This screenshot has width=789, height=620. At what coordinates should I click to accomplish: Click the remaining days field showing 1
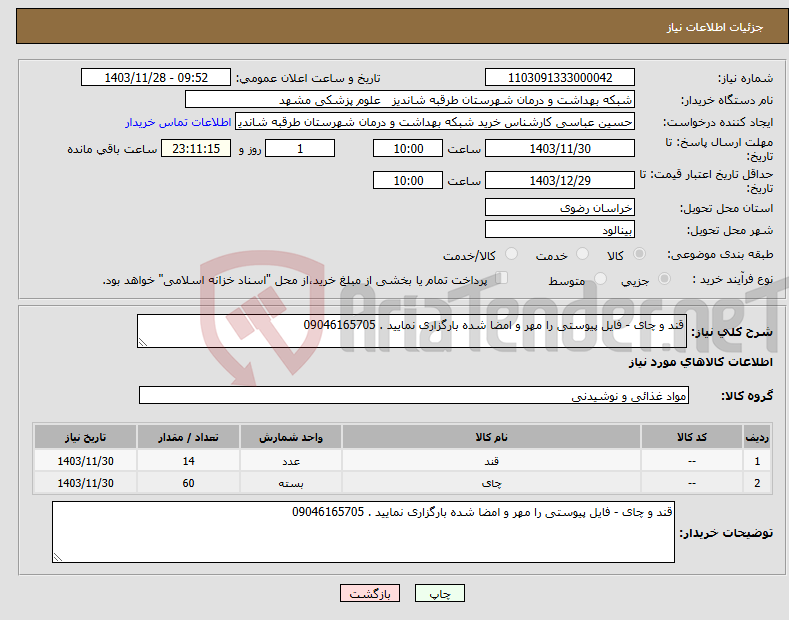click(300, 148)
